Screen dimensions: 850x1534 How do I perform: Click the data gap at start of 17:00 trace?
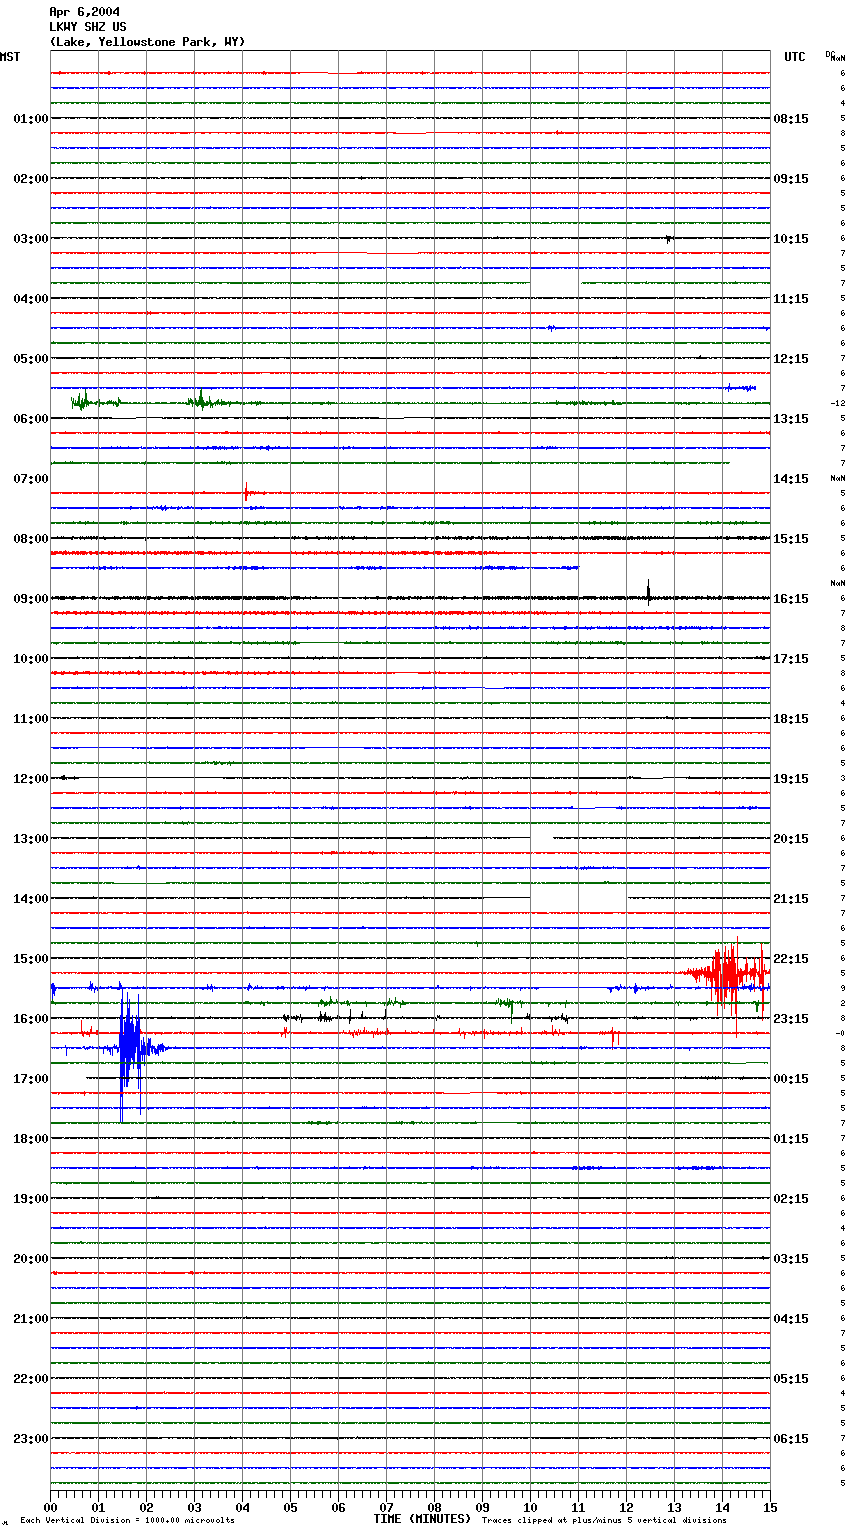pyautogui.click(x=68, y=1078)
